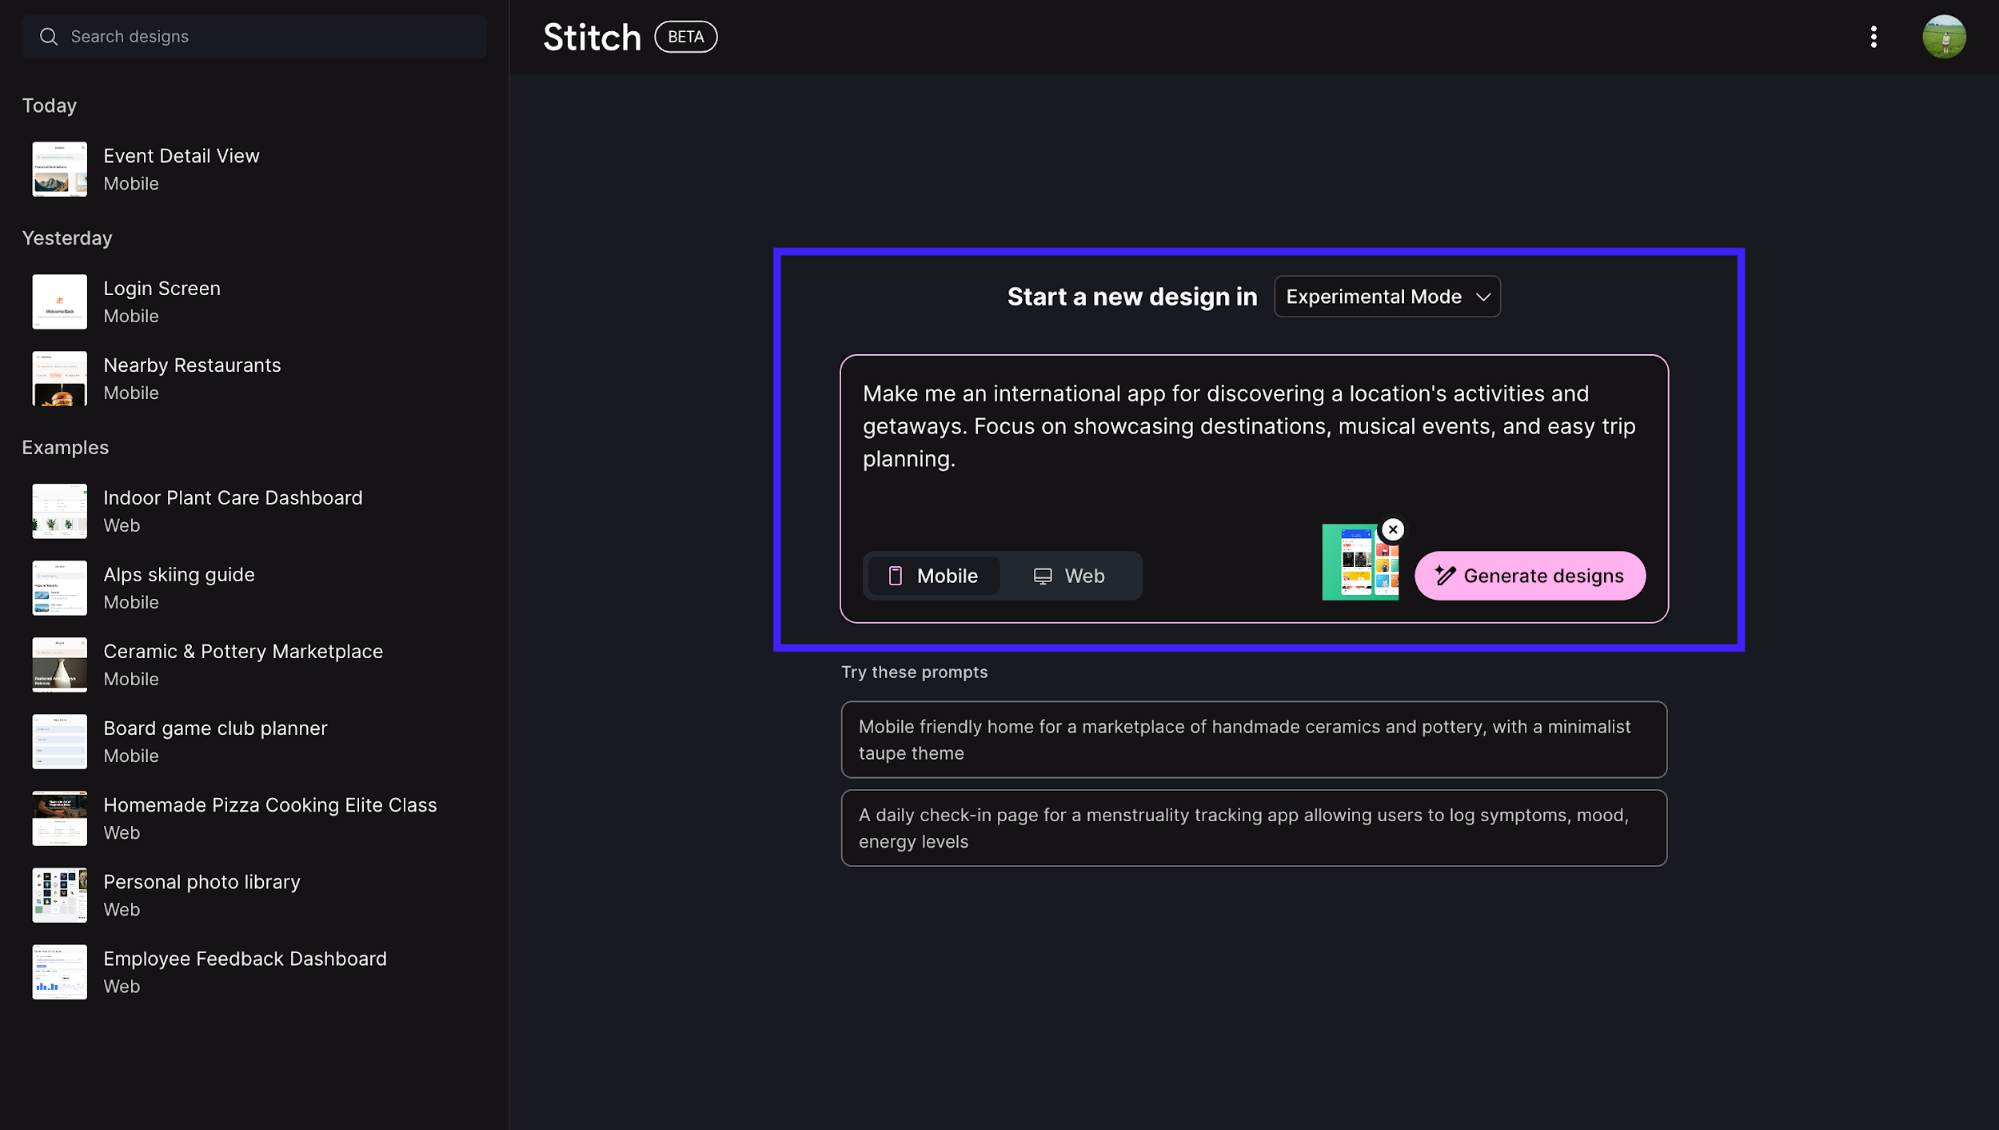Open the three-dot more options menu
Screen dimensions: 1999x1130
(1873, 37)
